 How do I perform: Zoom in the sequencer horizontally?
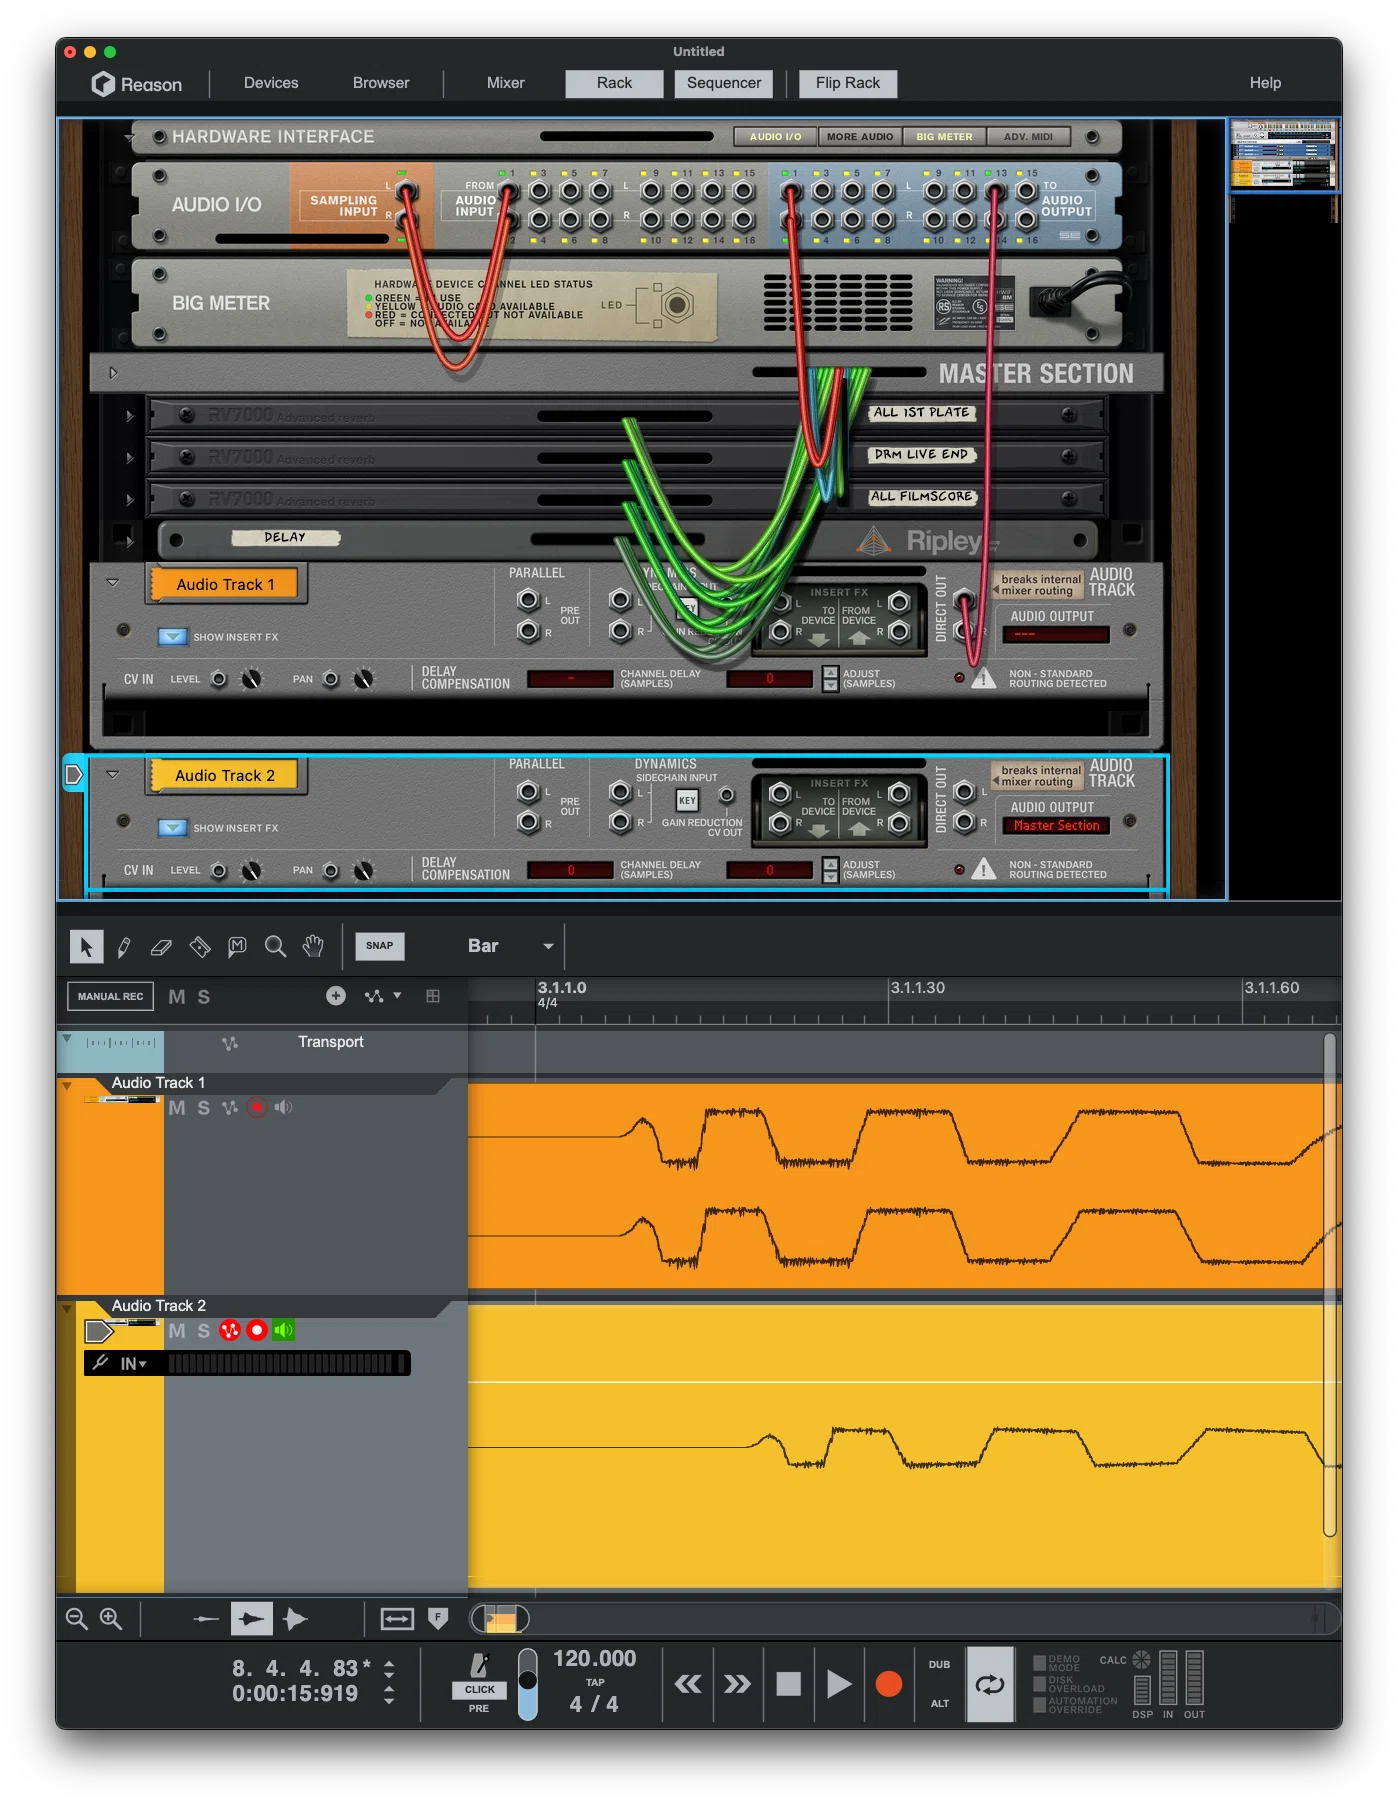pyautogui.click(x=111, y=1618)
